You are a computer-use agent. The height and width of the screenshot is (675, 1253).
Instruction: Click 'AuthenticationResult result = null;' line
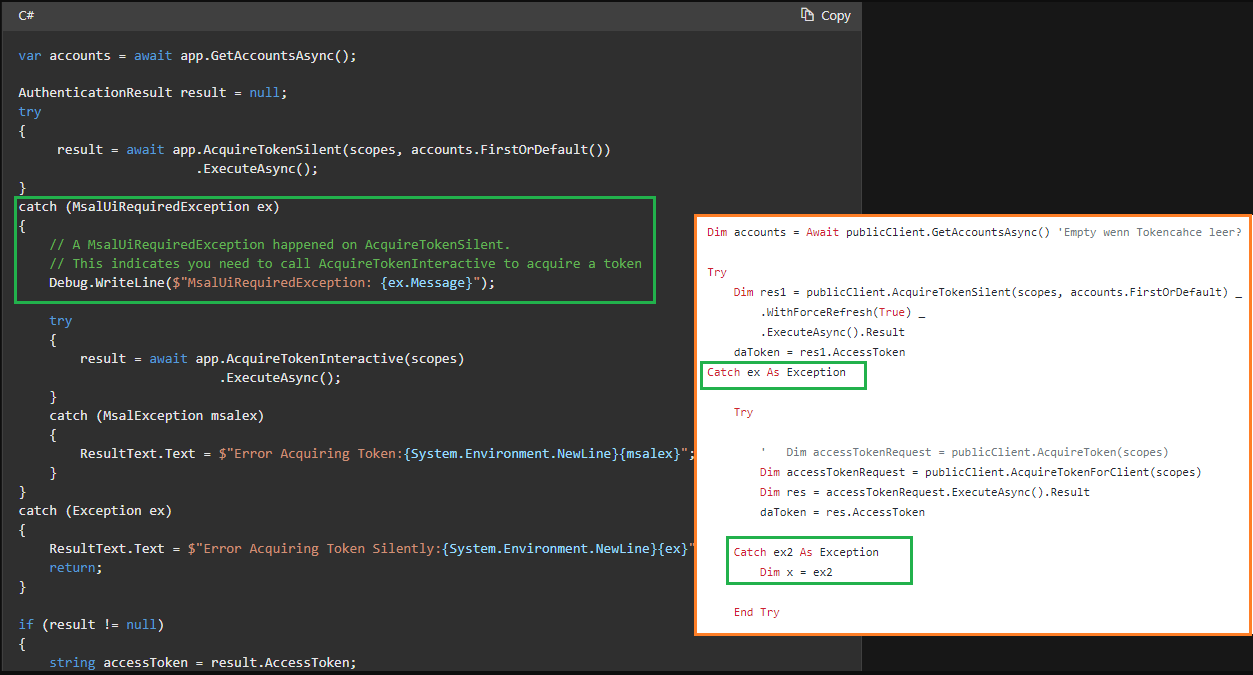pos(152,92)
